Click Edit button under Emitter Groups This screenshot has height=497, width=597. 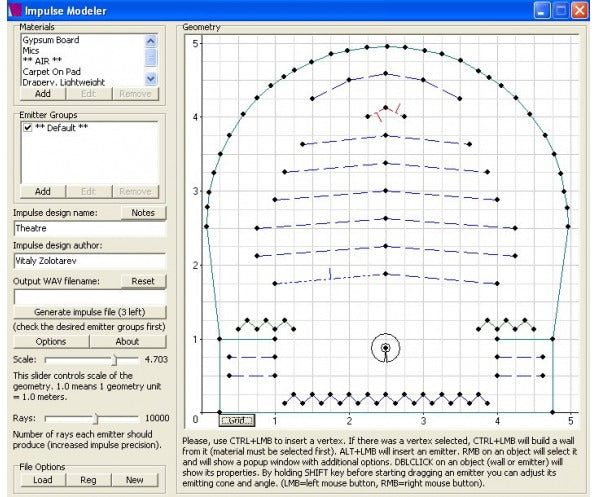click(89, 192)
